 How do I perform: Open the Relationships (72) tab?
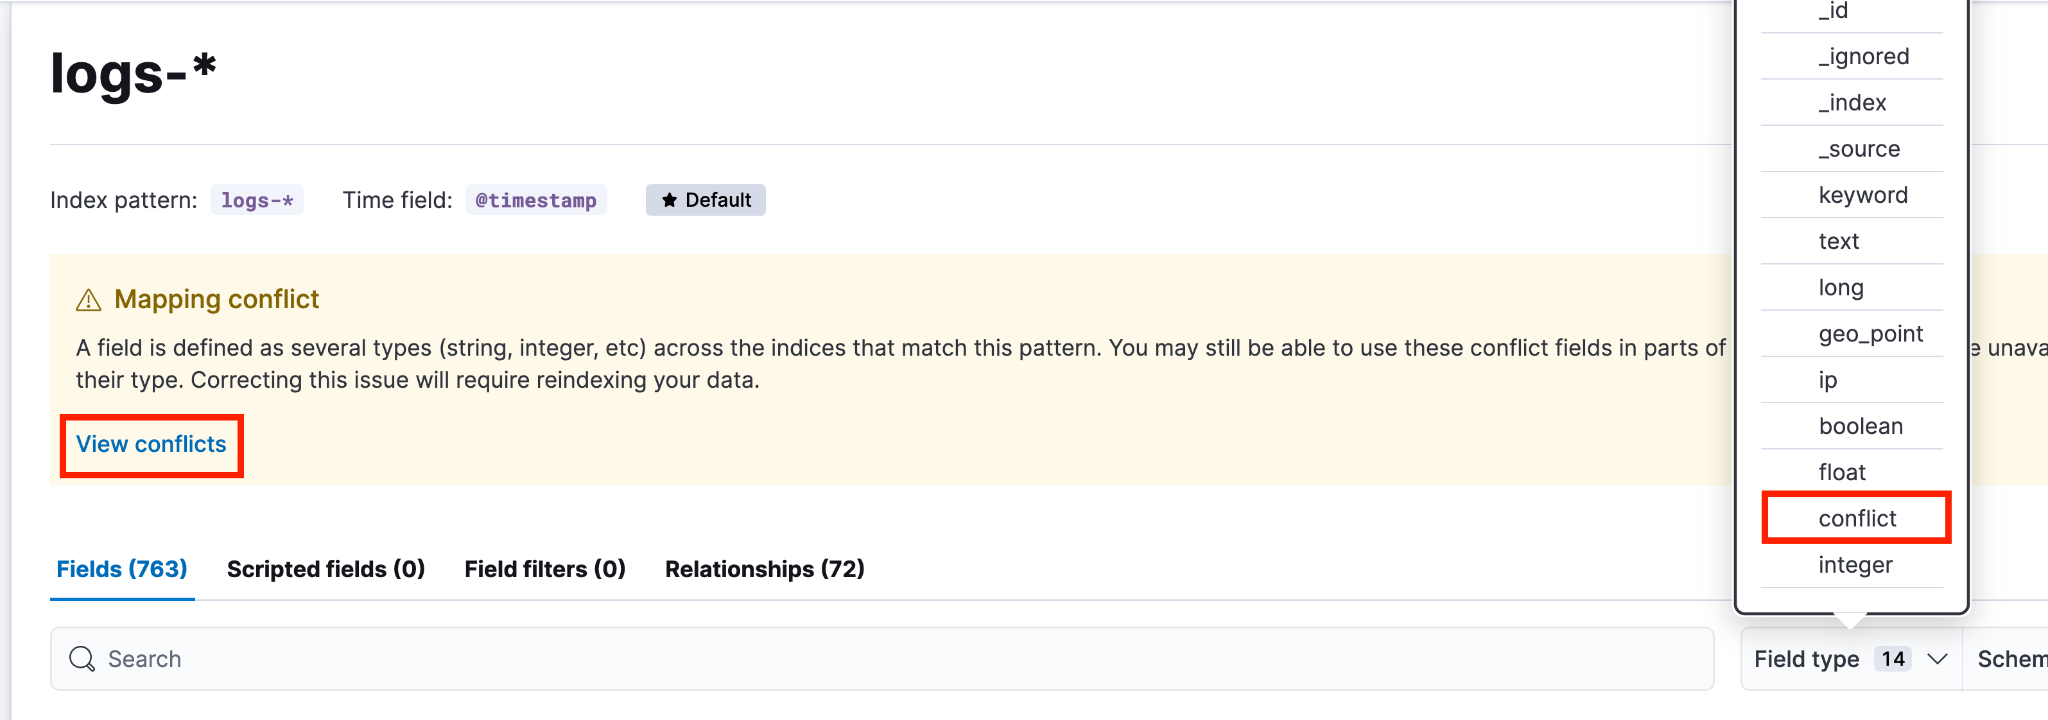pos(765,569)
